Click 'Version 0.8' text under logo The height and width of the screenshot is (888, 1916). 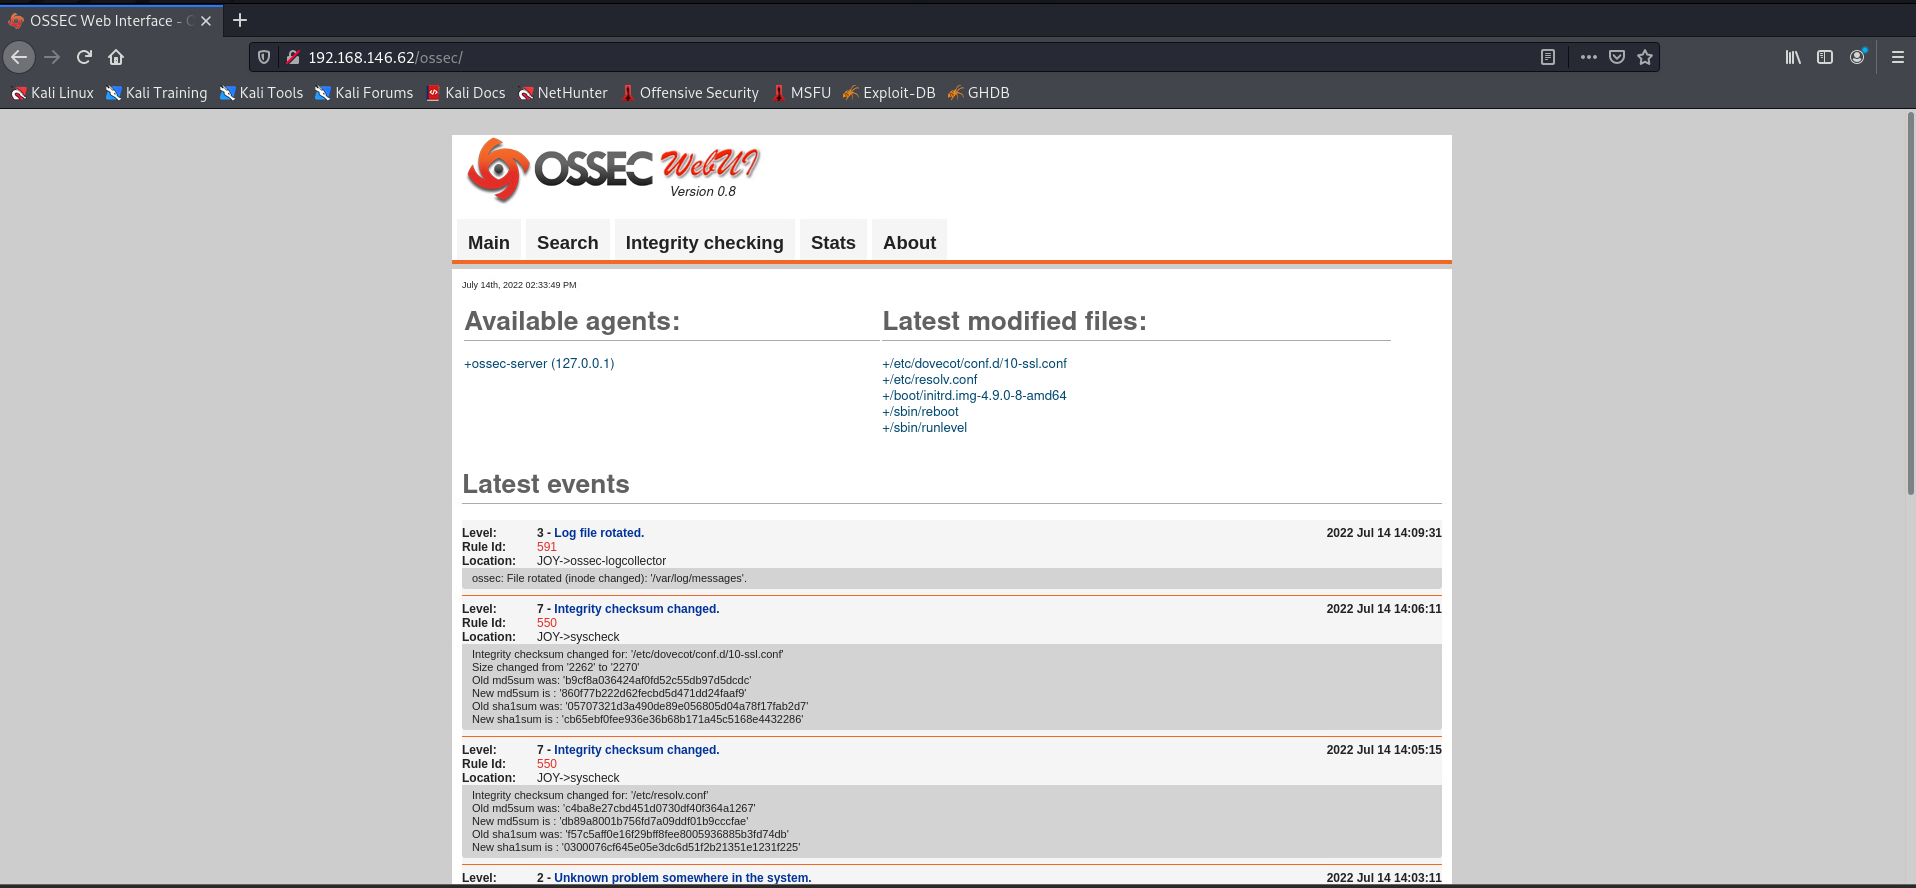703,191
